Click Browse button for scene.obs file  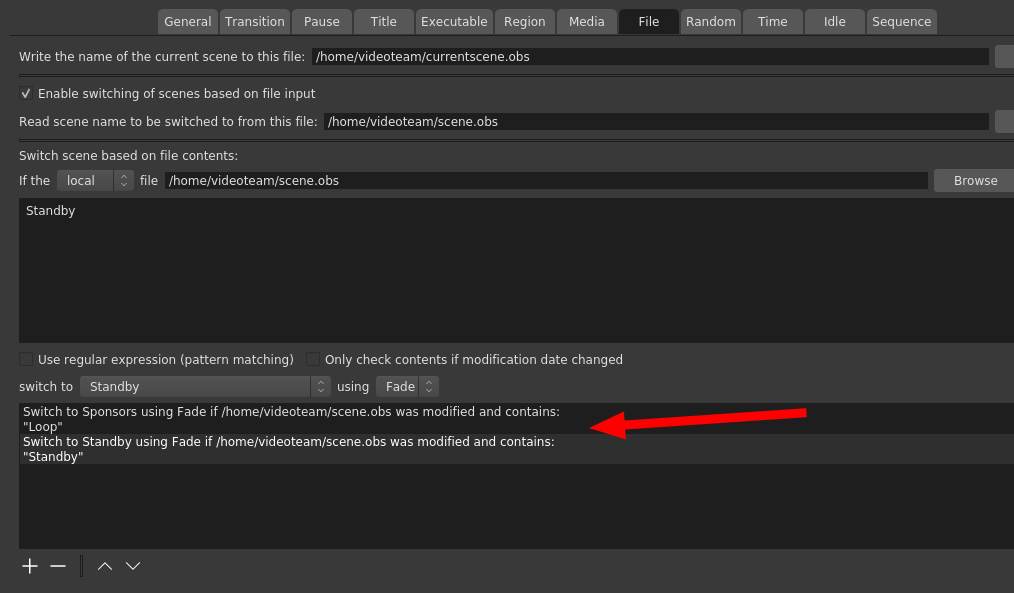[x=975, y=181]
